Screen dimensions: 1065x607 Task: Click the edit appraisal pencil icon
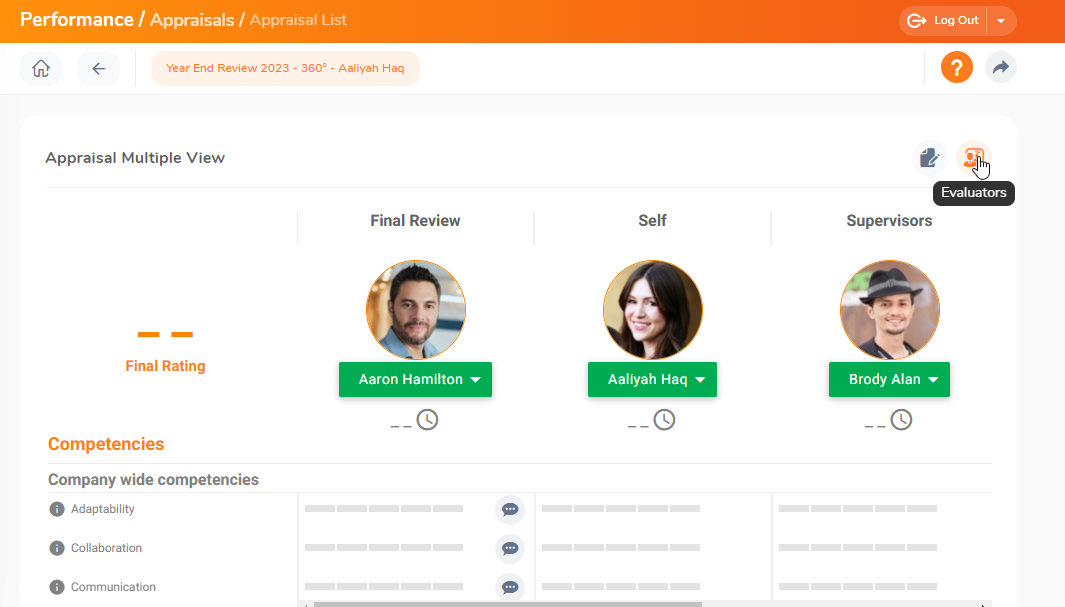pos(930,158)
